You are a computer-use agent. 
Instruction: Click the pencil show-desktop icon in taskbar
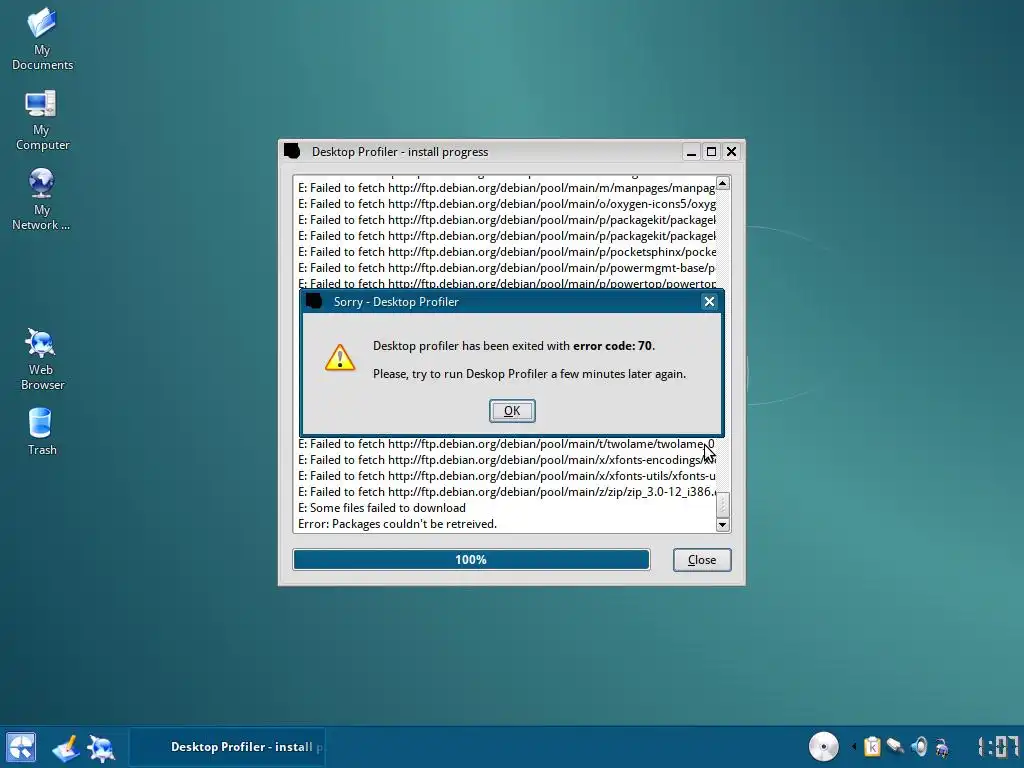click(66, 748)
